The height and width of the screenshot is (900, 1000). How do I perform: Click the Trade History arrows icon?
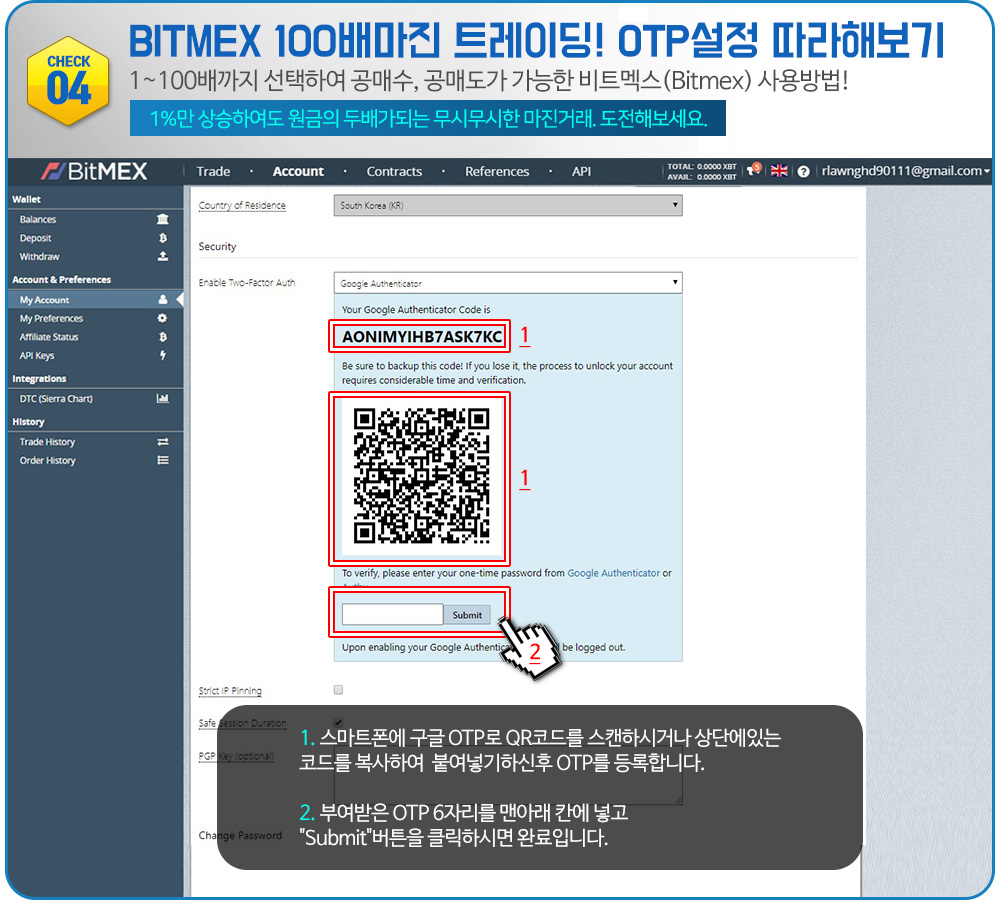click(163, 442)
